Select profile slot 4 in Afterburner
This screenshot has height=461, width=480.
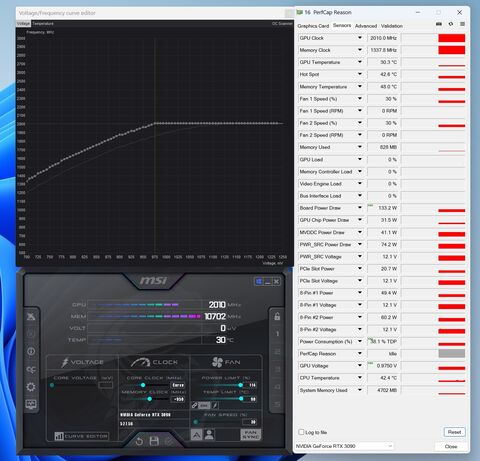277,387
